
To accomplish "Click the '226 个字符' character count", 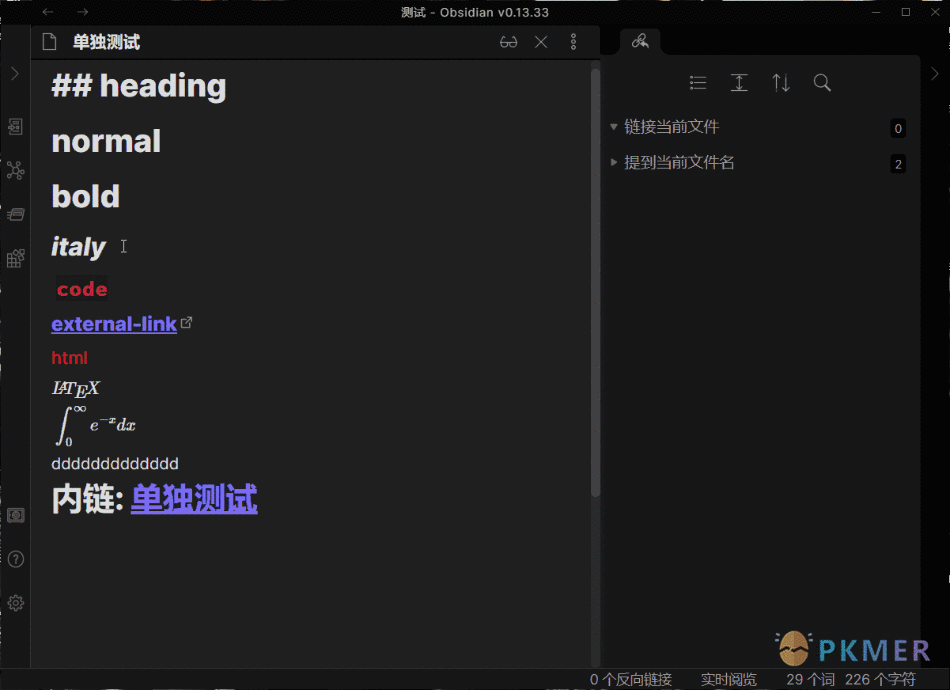I will point(880,680).
